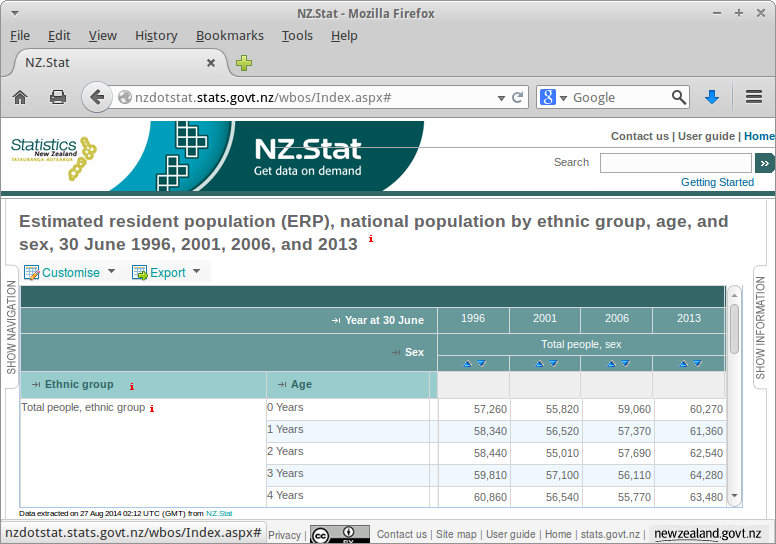The width and height of the screenshot is (776, 544).
Task: Click the NZ.Stat search go button
Action: (765, 163)
